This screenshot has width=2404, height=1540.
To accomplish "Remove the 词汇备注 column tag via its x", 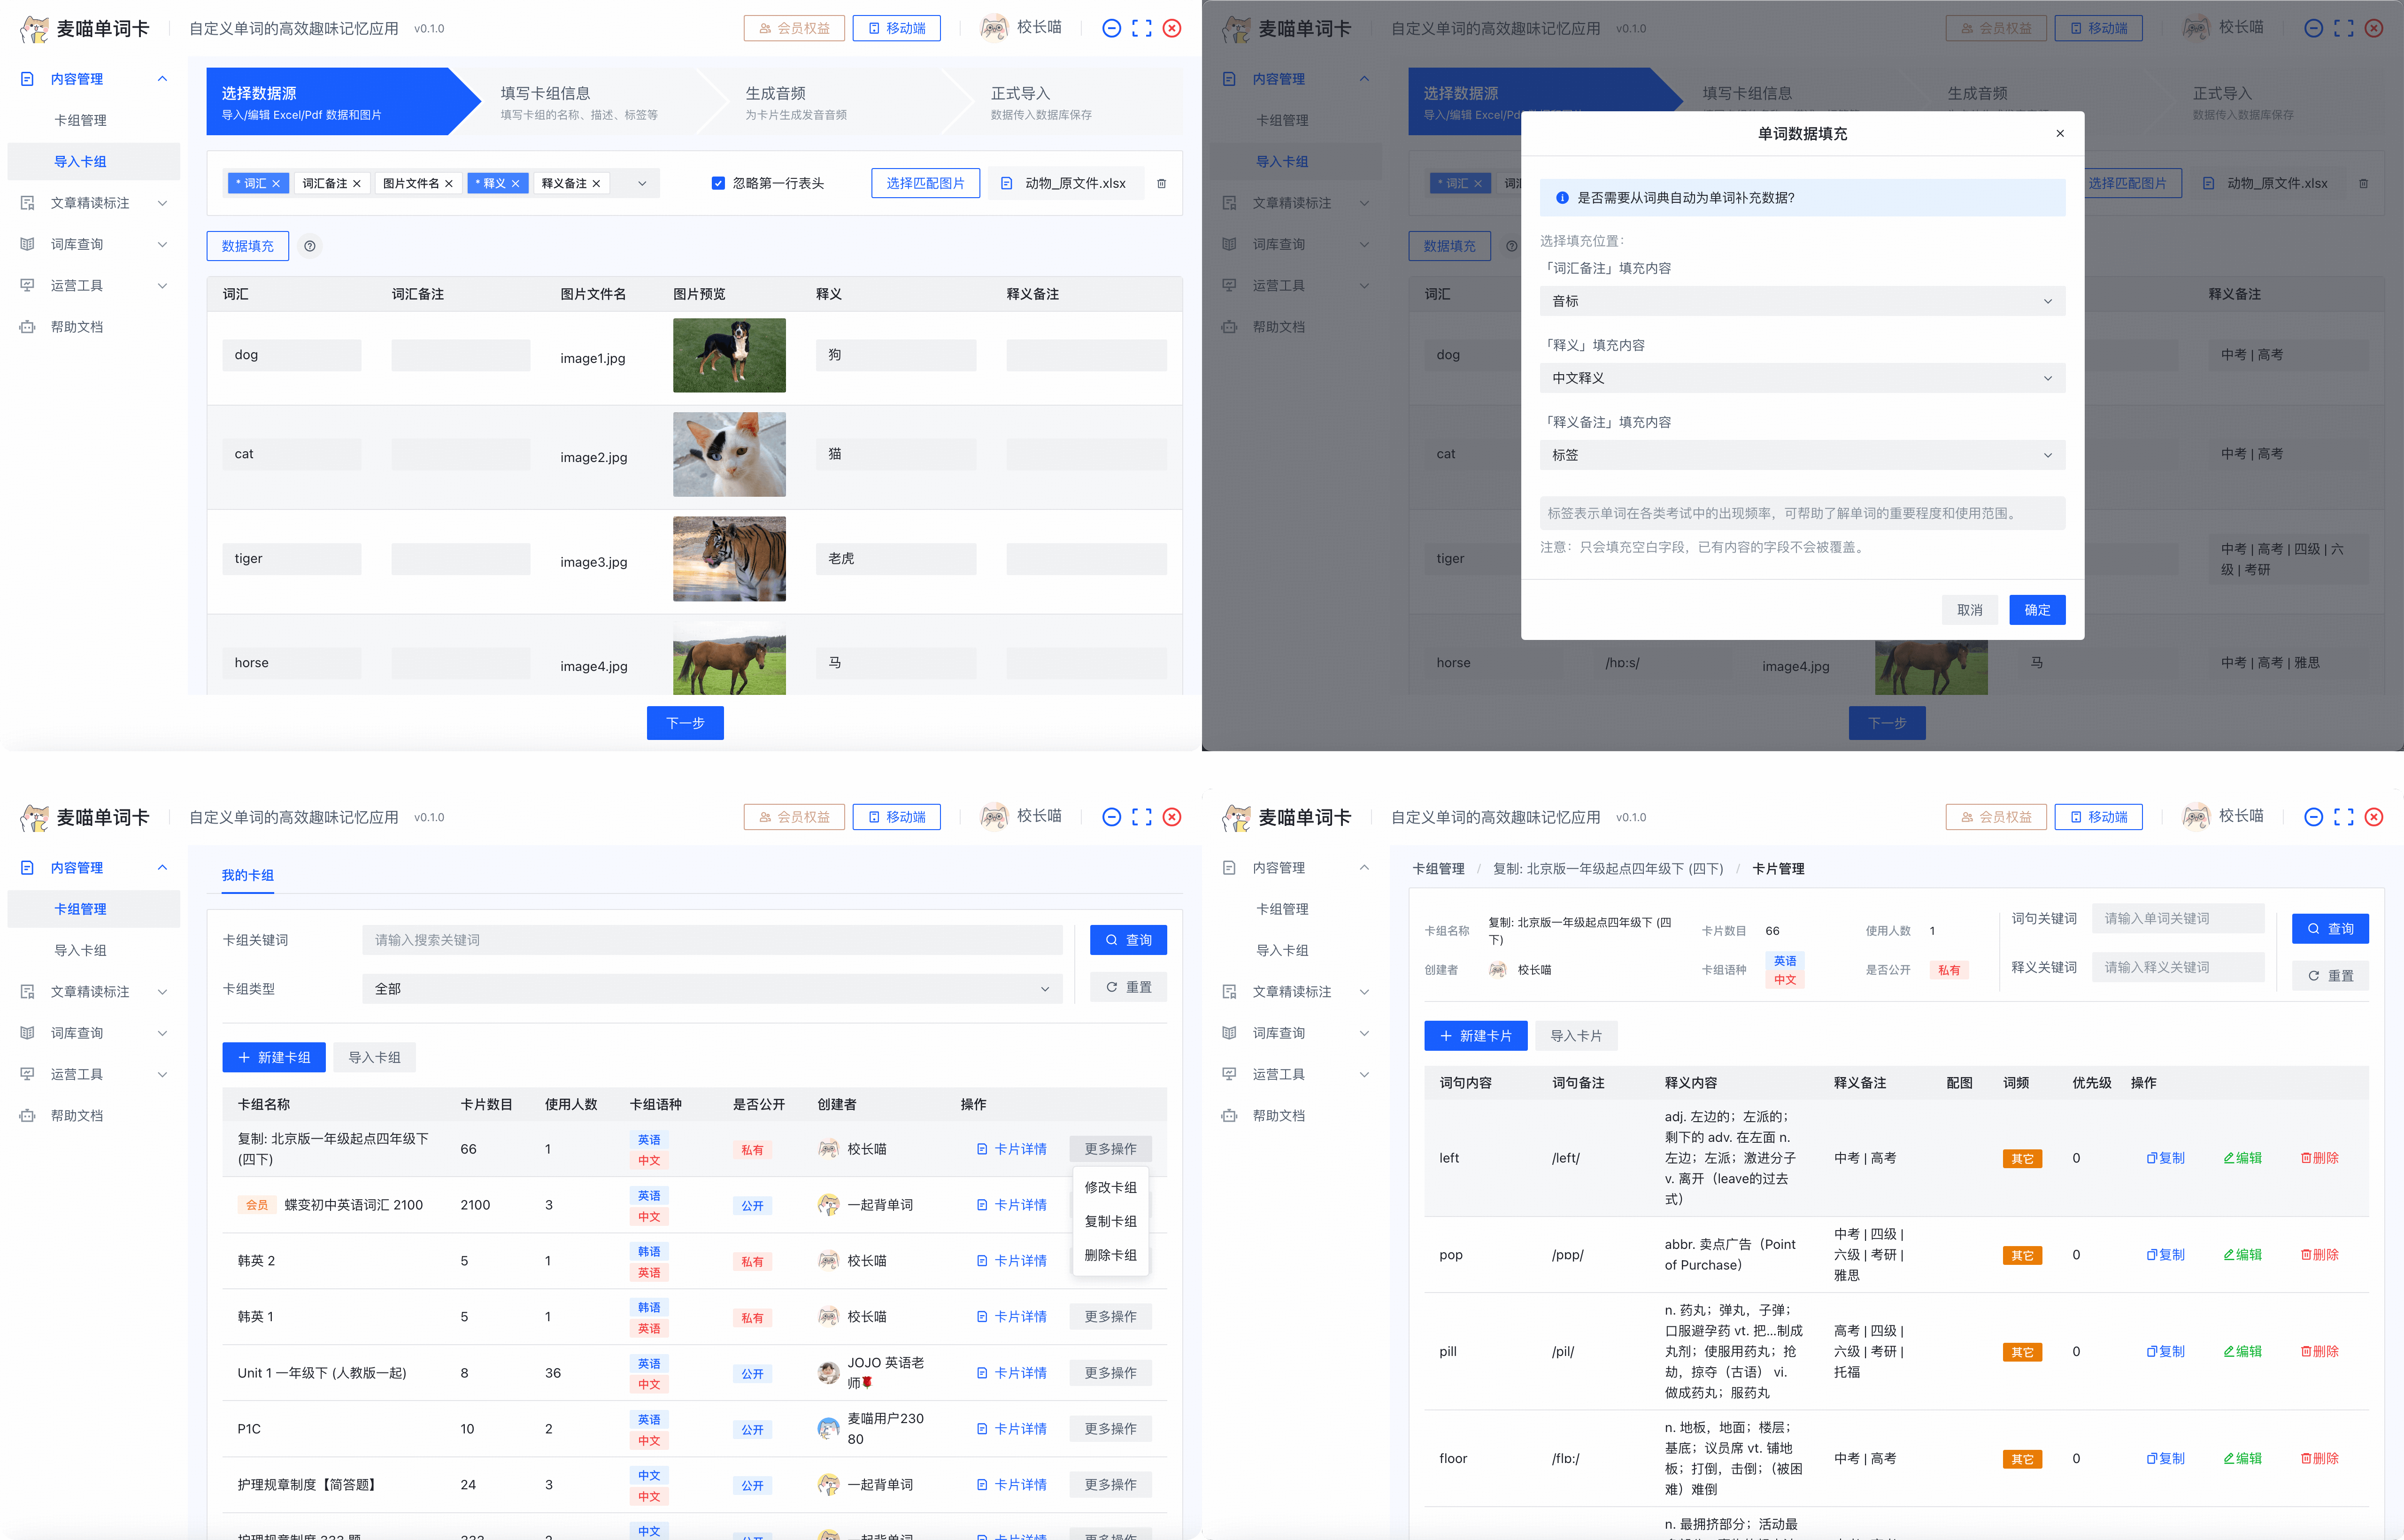I will [357, 184].
